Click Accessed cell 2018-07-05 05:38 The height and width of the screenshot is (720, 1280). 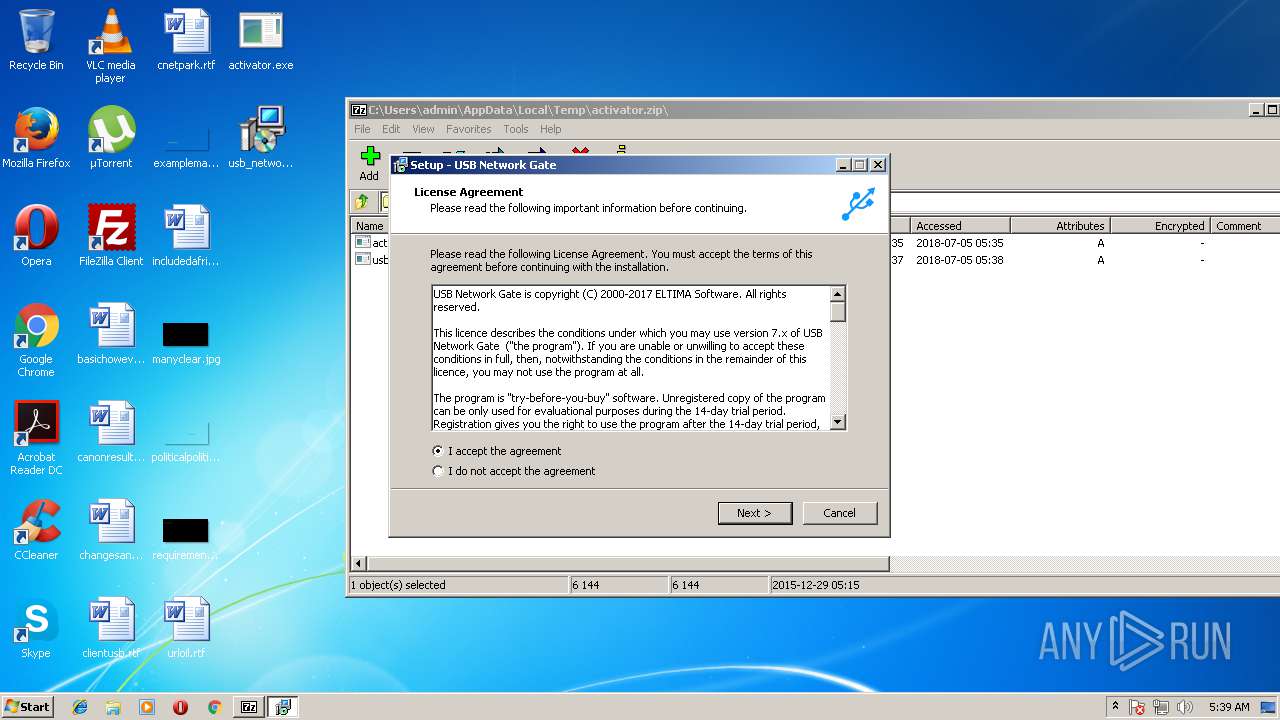click(960, 260)
